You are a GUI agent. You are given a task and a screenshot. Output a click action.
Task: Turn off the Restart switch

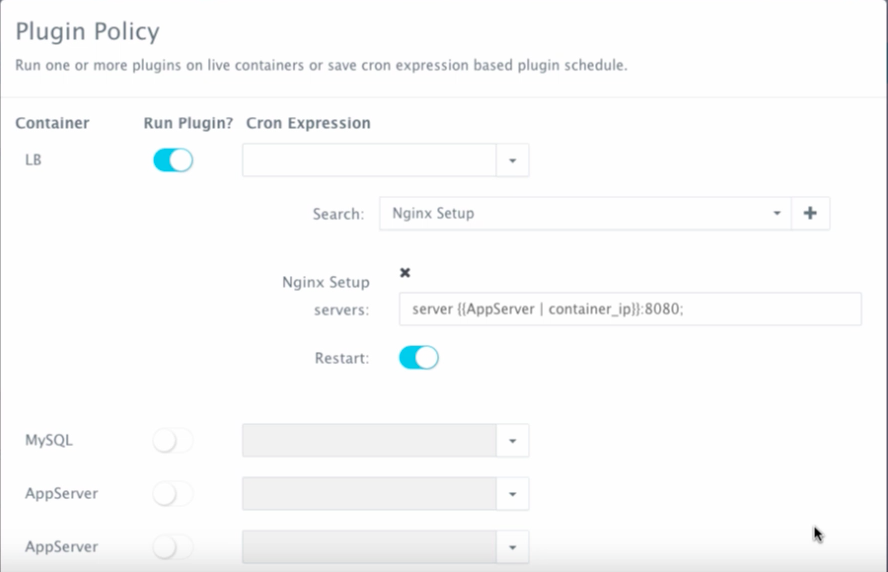pyautogui.click(x=418, y=357)
